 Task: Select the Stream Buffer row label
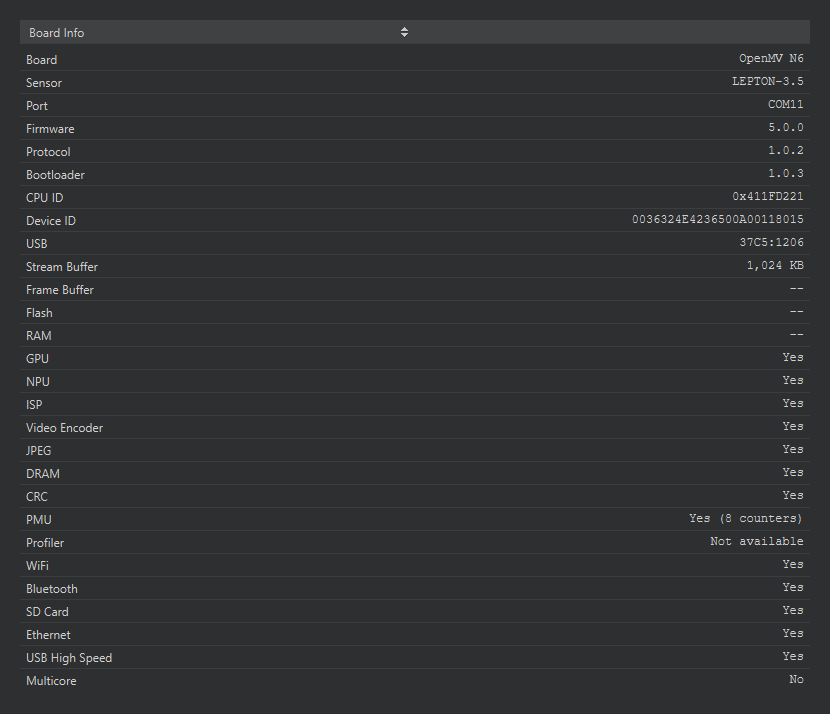pos(62,267)
